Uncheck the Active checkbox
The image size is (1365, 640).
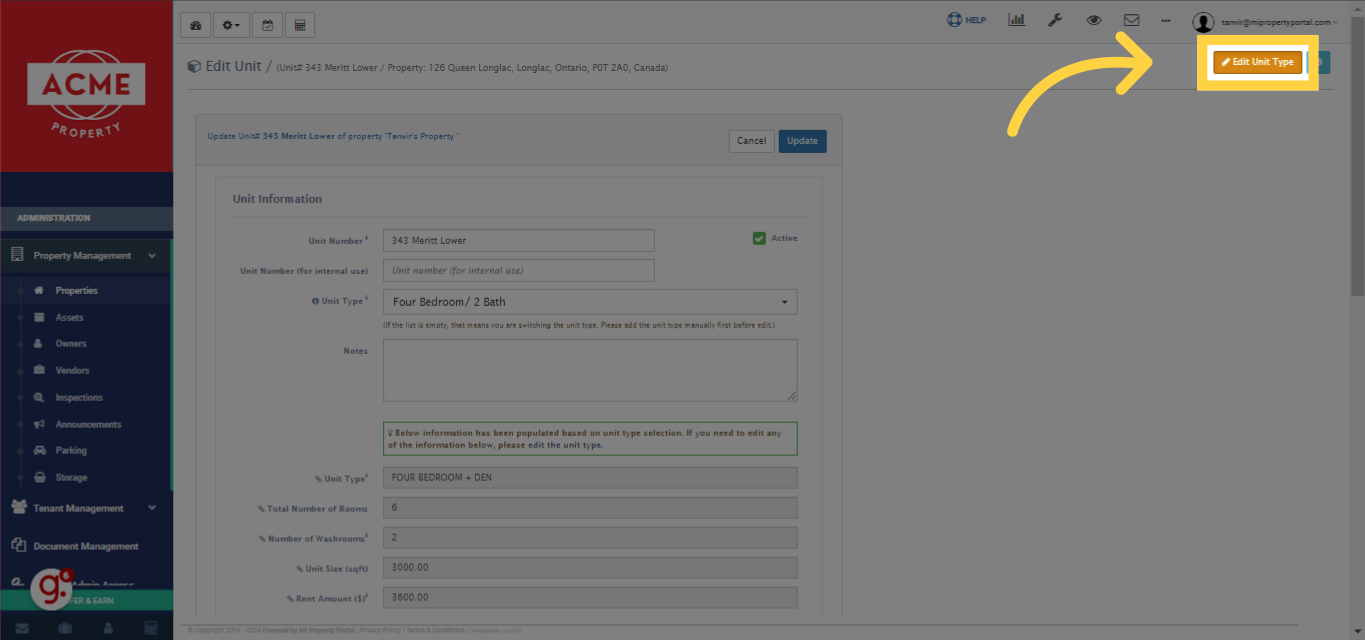coord(759,238)
